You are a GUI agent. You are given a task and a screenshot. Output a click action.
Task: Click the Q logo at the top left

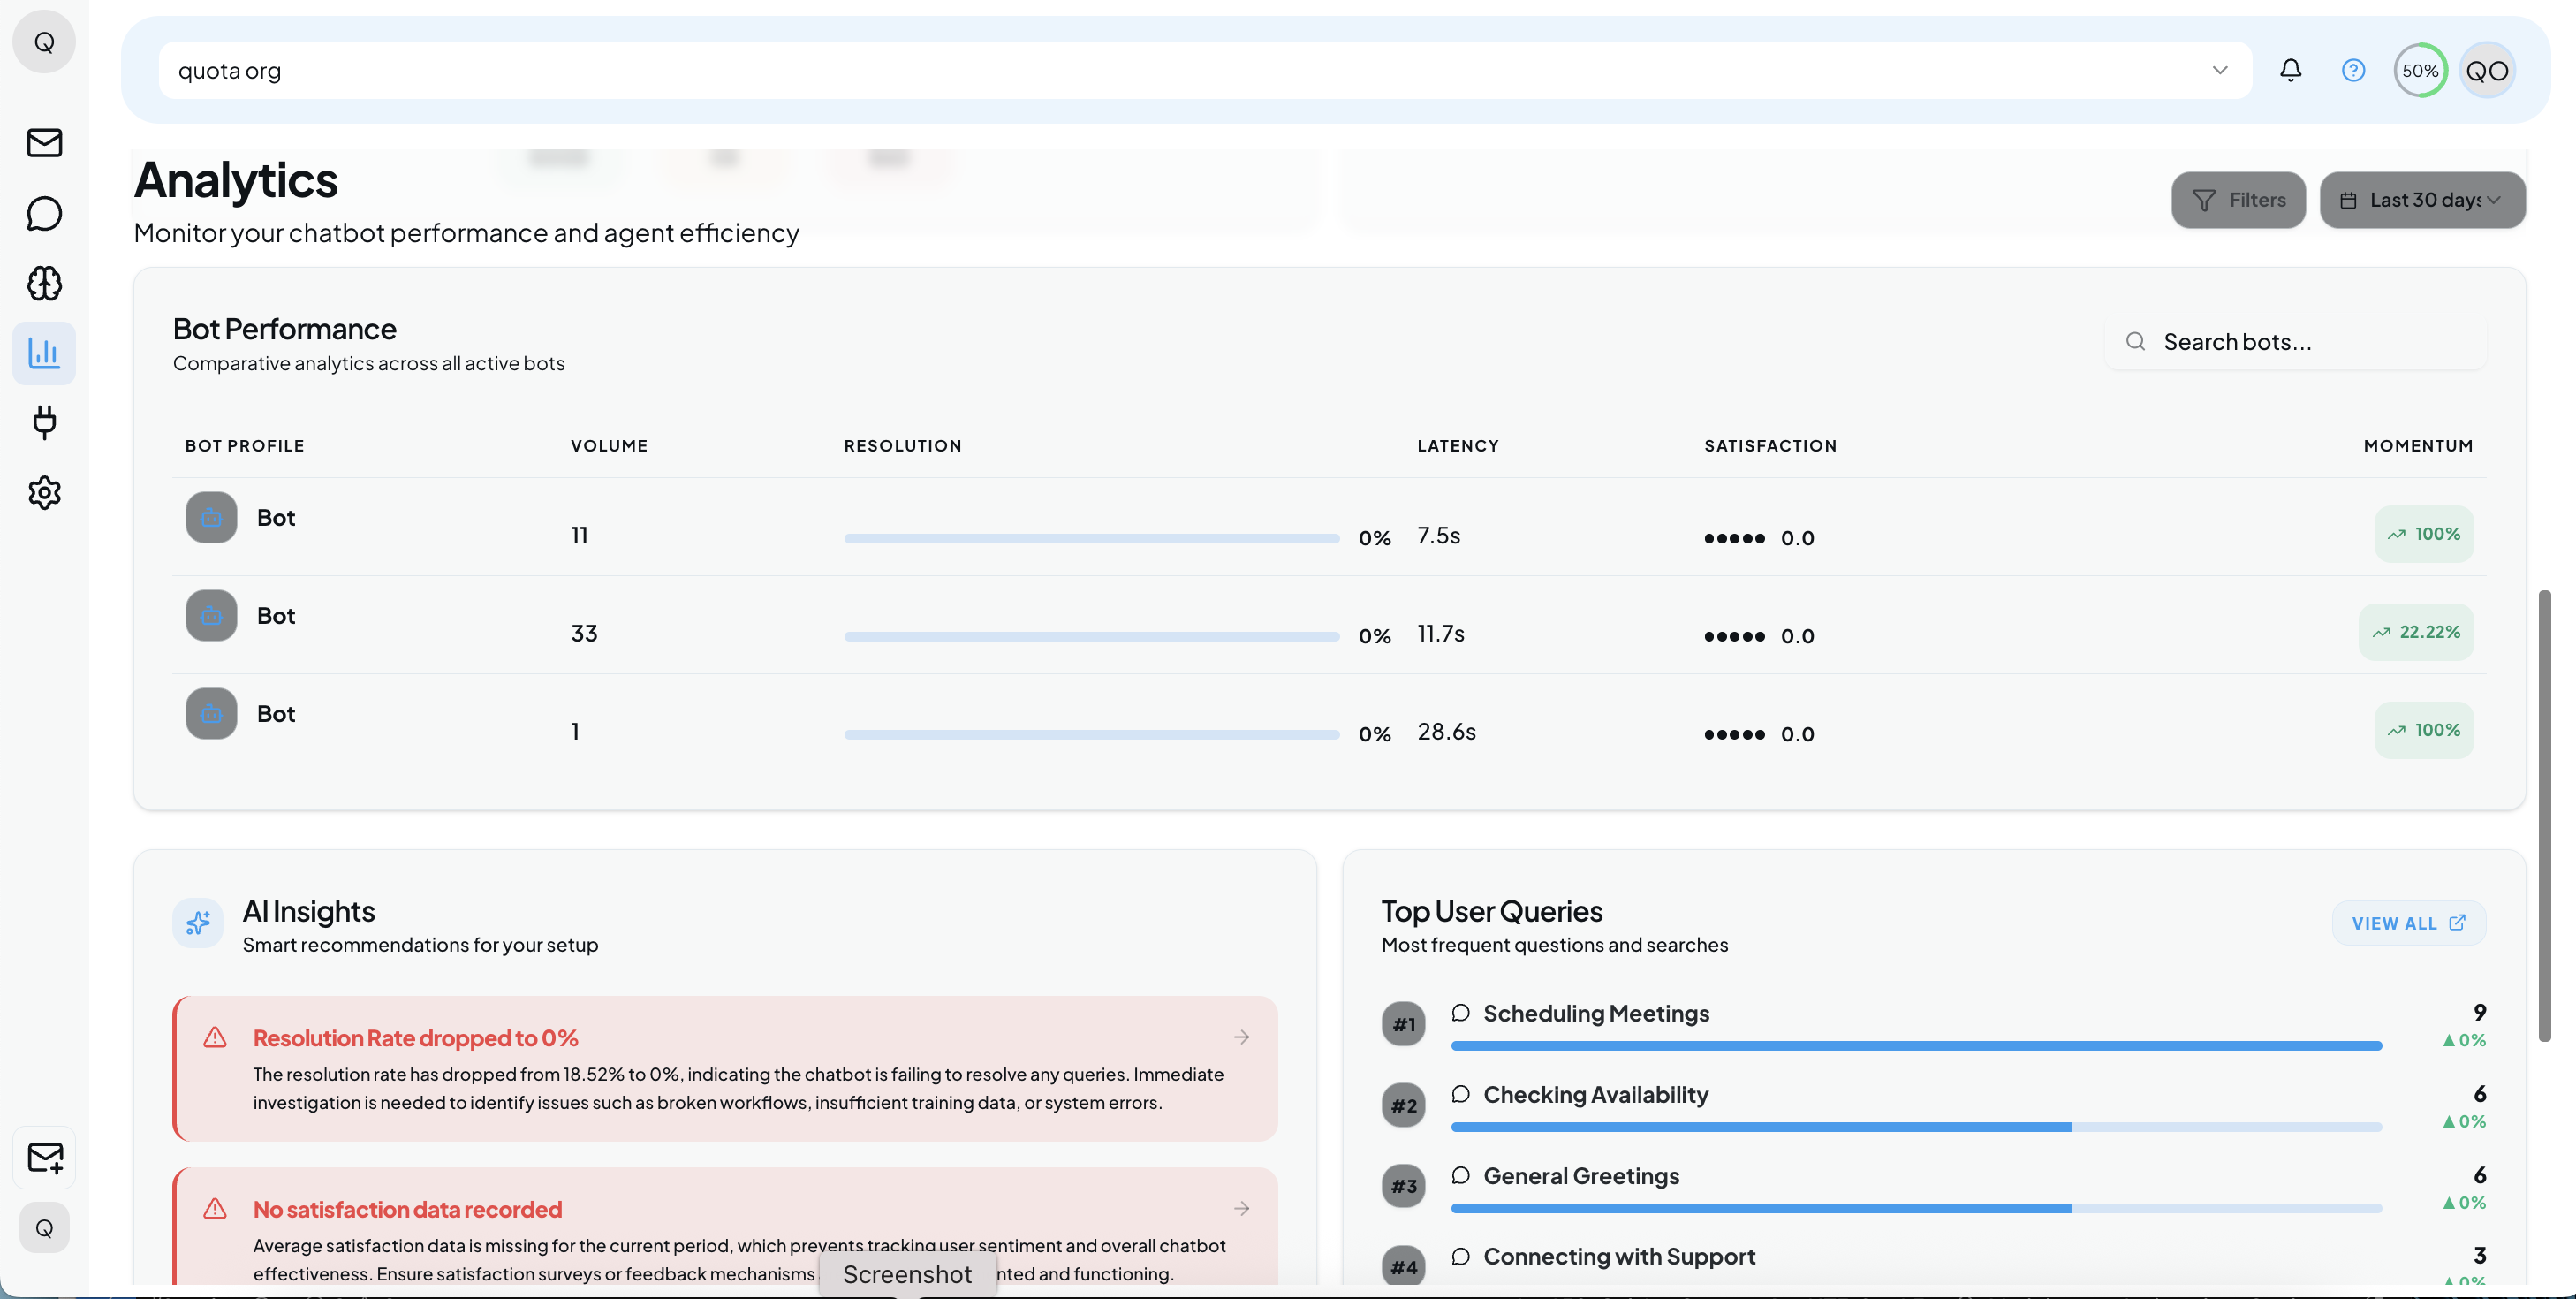tap(44, 41)
